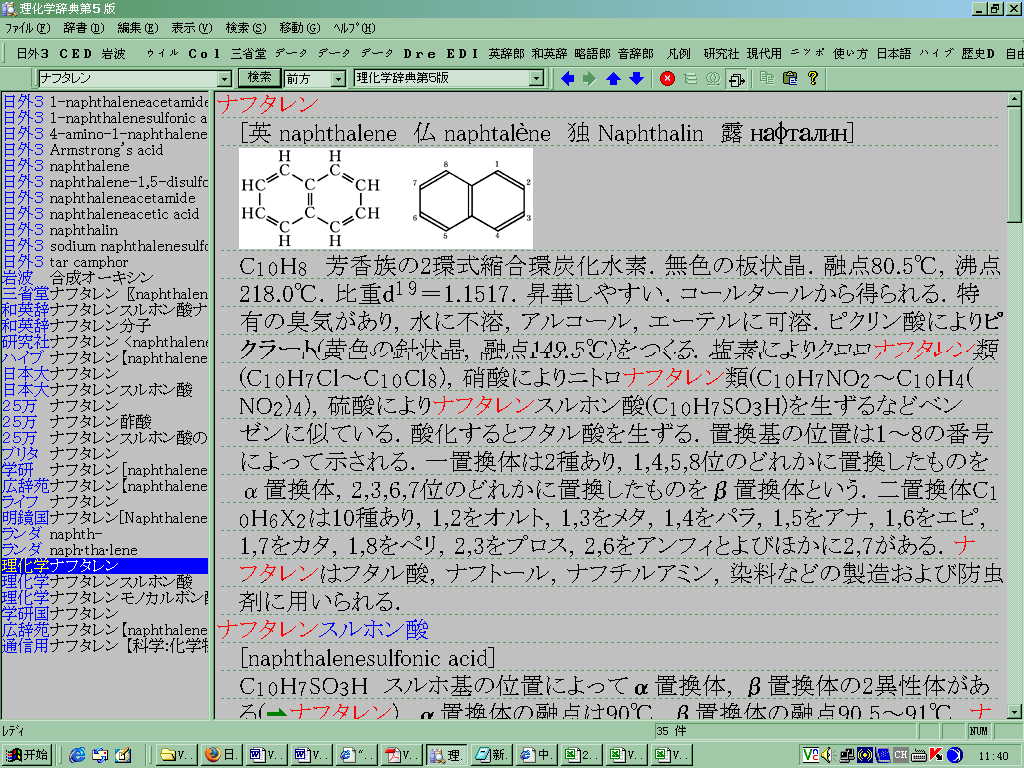Screen dimensions: 1024x768
Task: Click the PDF document taskbar button
Action: pyautogui.click(x=402, y=755)
